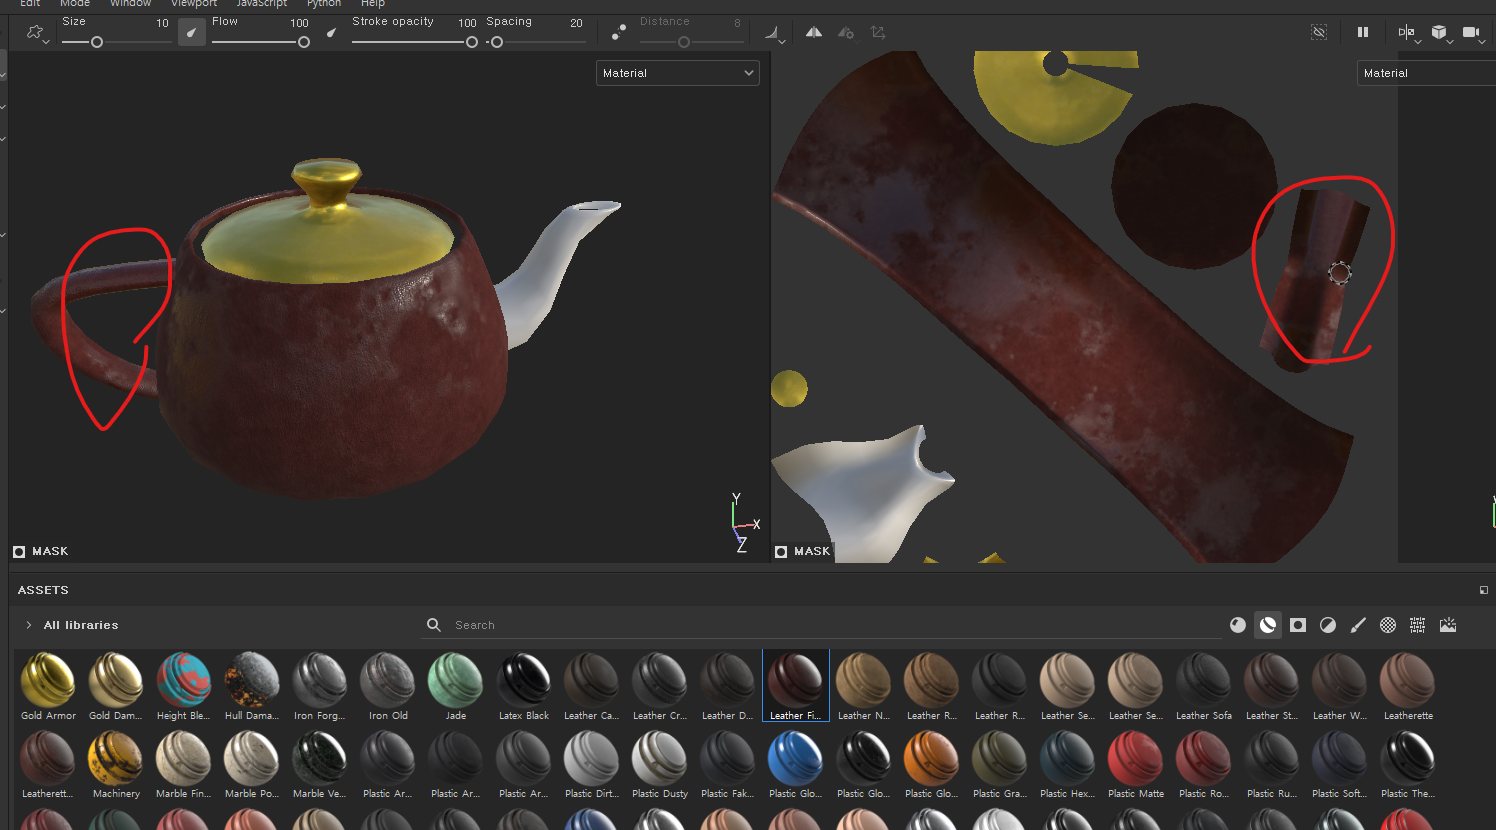The image size is (1496, 830).
Task: Open the Material dropdown in 3D viewport
Action: point(678,73)
